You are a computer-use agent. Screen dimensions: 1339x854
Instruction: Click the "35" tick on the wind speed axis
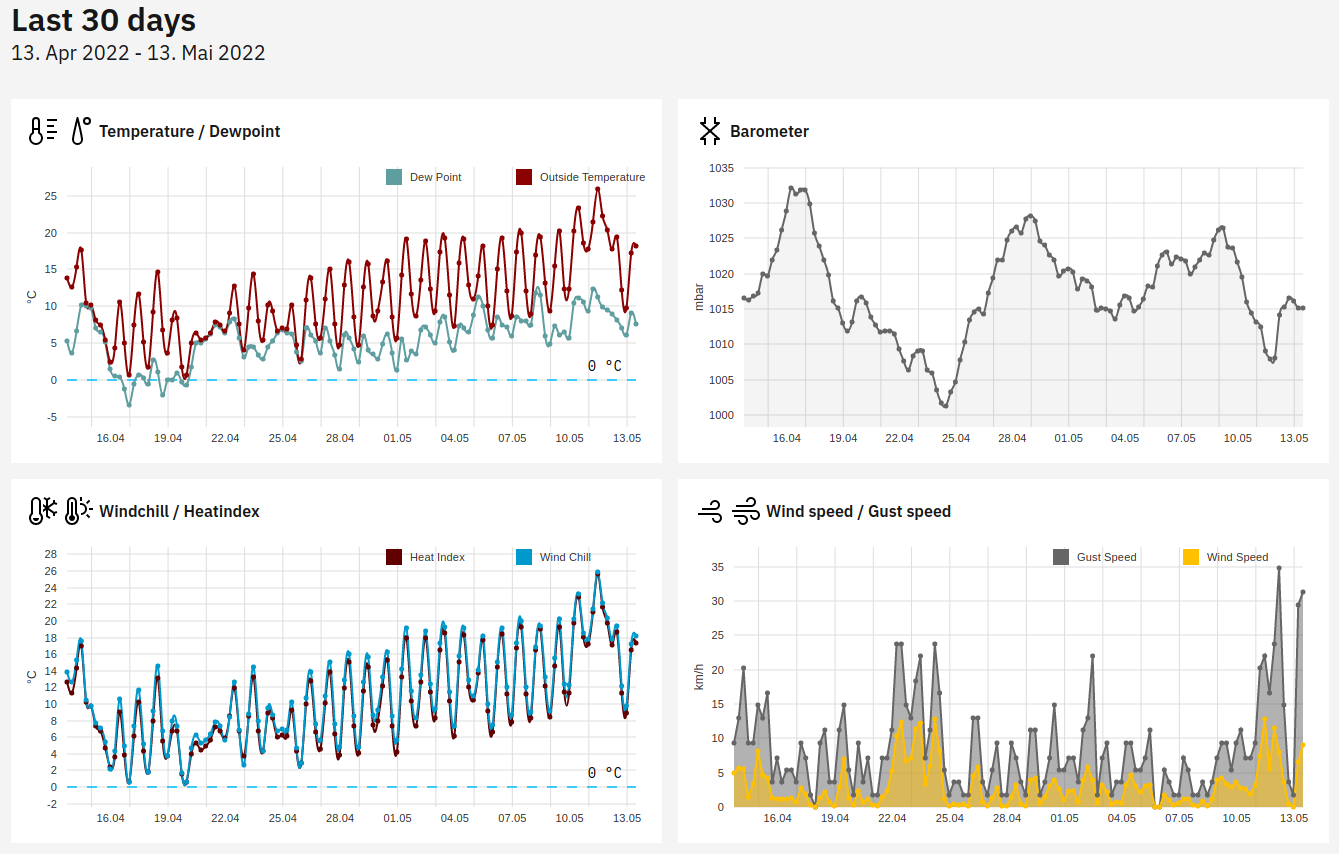[717, 567]
